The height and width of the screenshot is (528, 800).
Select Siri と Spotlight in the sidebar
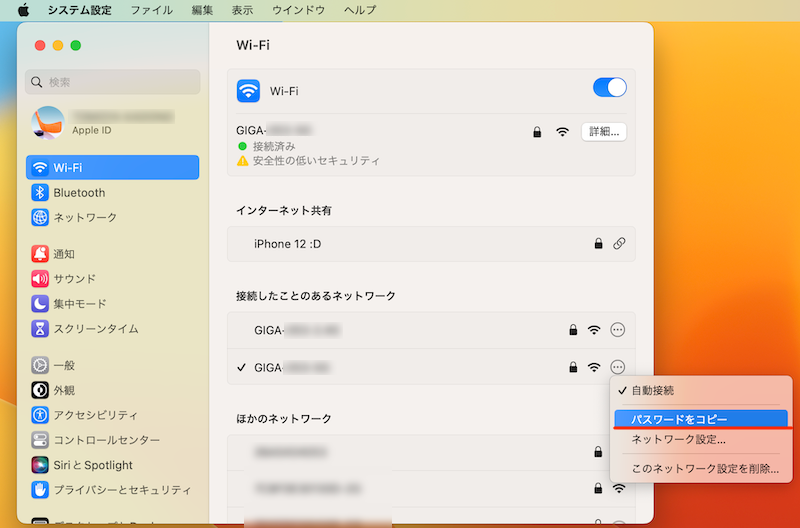tap(93, 465)
